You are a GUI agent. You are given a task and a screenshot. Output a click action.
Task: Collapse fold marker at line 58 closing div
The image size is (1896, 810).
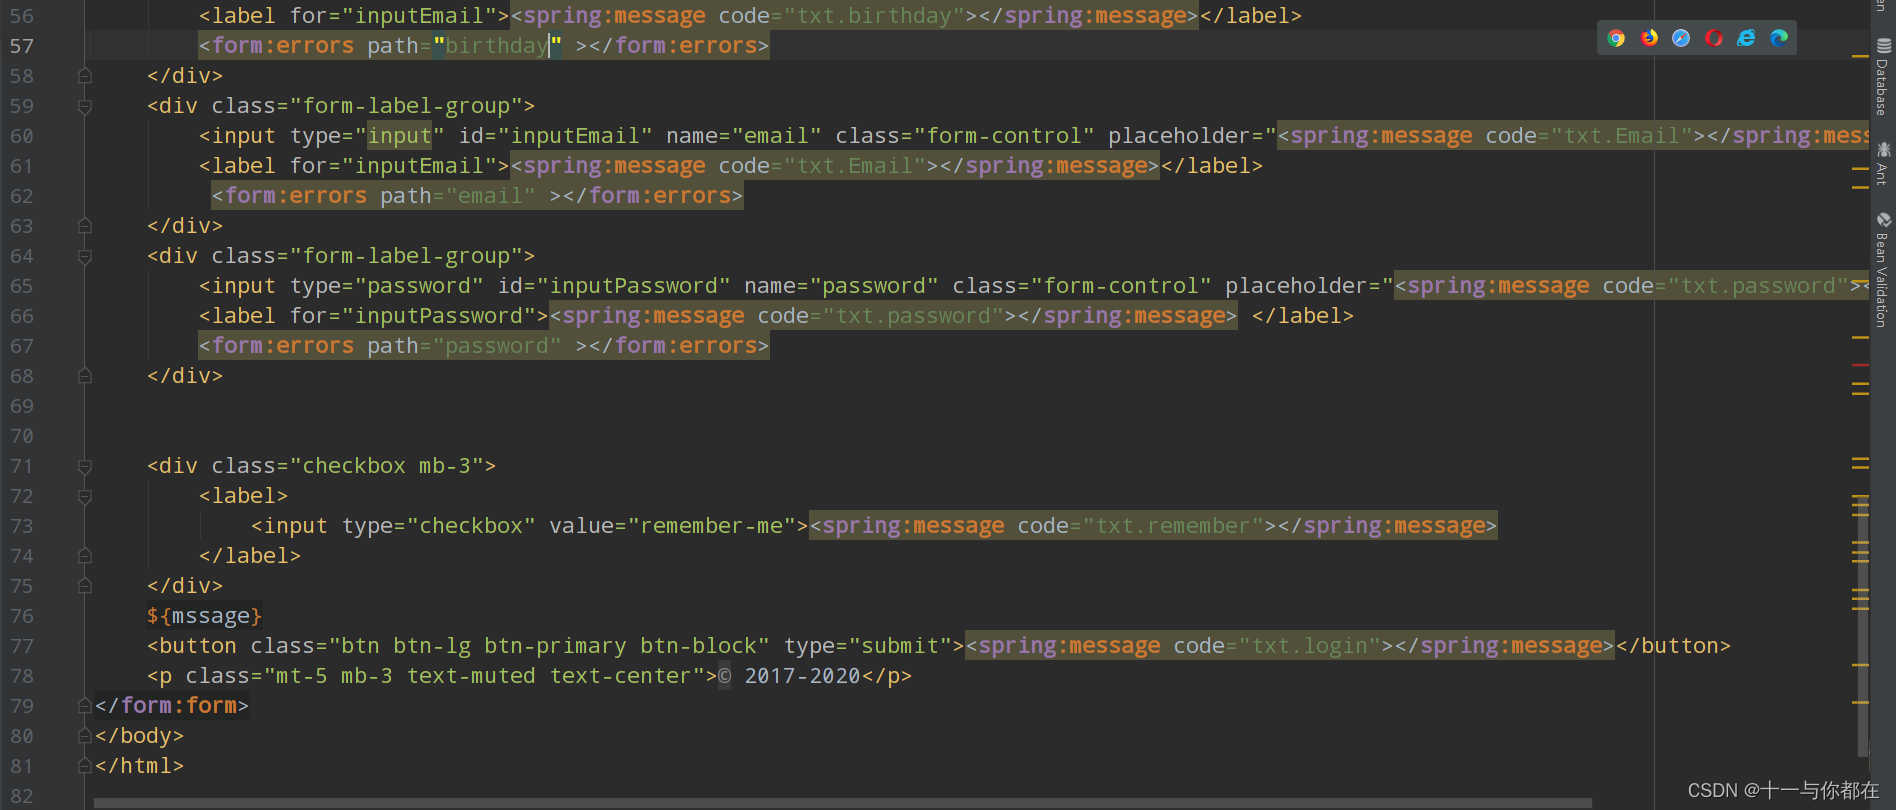(85, 76)
